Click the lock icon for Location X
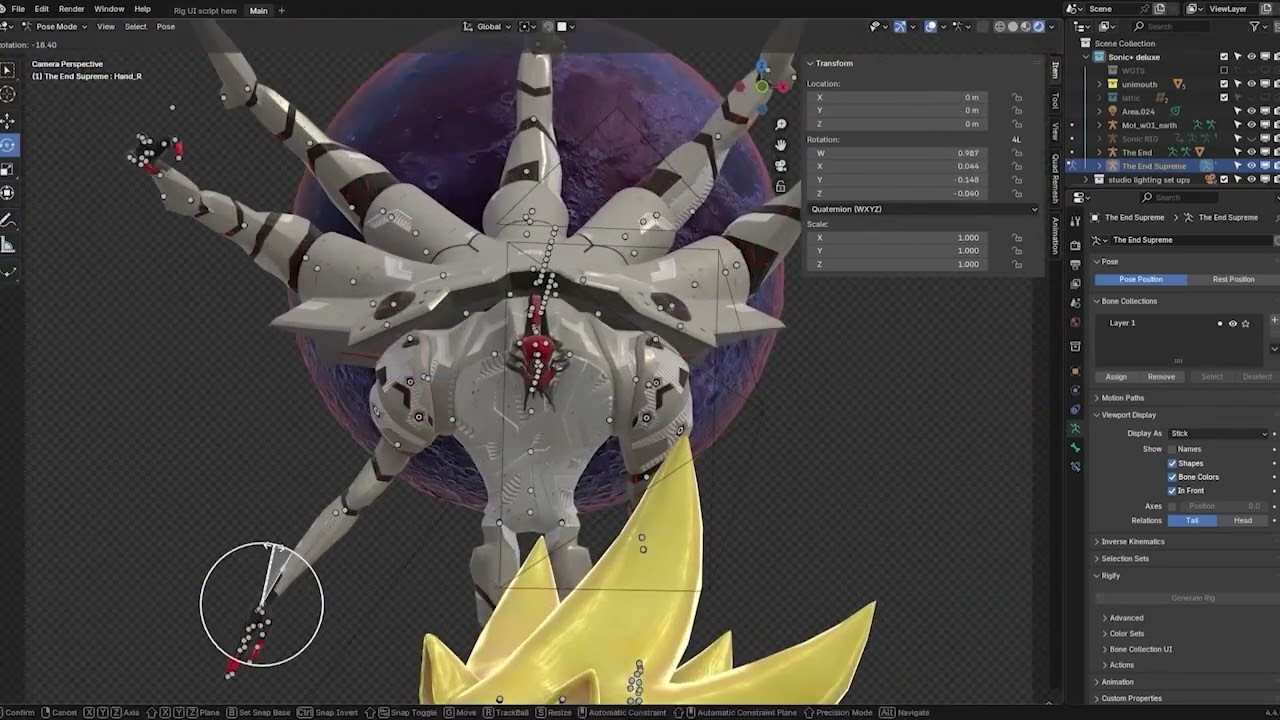The image size is (1280, 720). [x=1017, y=97]
